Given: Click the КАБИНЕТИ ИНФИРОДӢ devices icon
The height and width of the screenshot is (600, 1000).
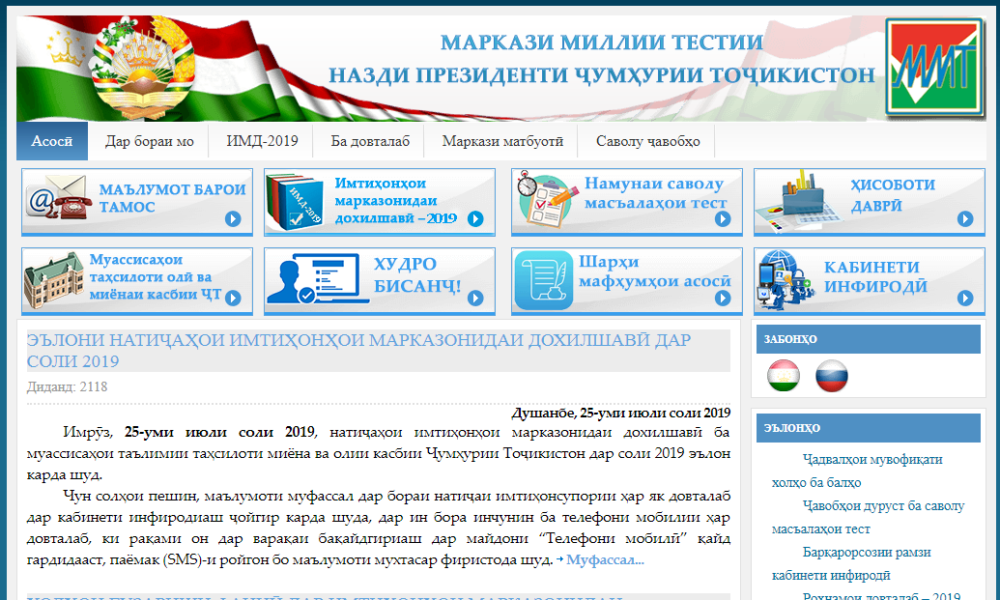Looking at the screenshot, I should click(x=787, y=281).
